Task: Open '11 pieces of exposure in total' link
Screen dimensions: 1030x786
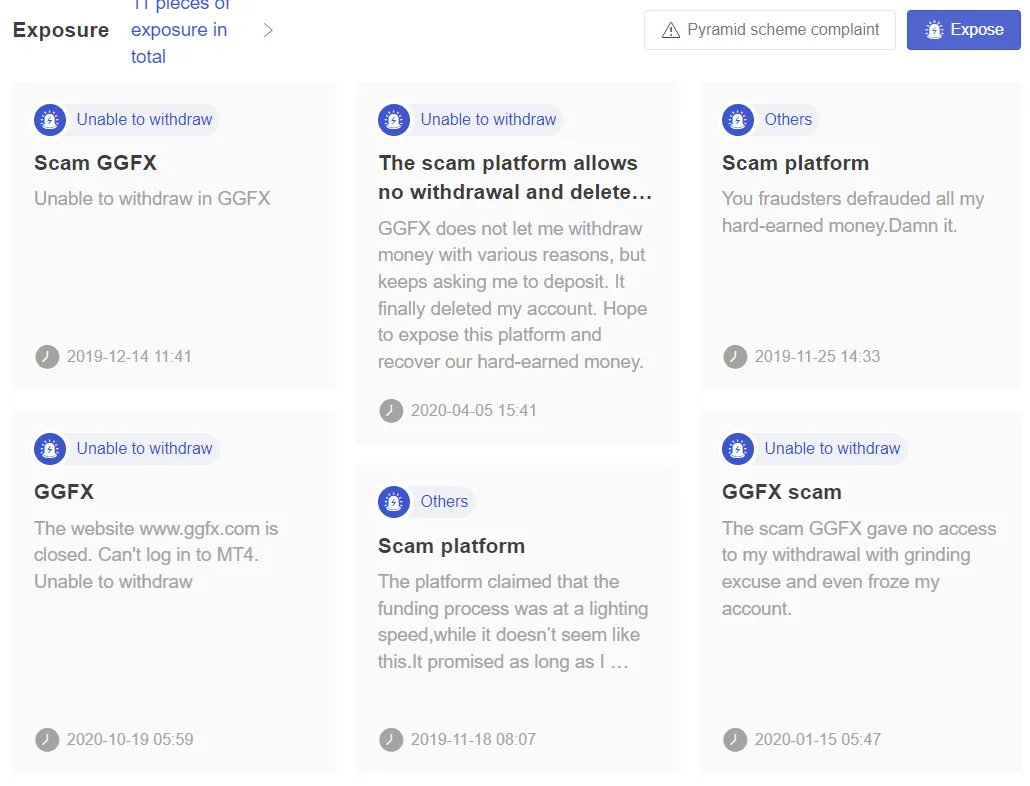Action: (x=181, y=30)
